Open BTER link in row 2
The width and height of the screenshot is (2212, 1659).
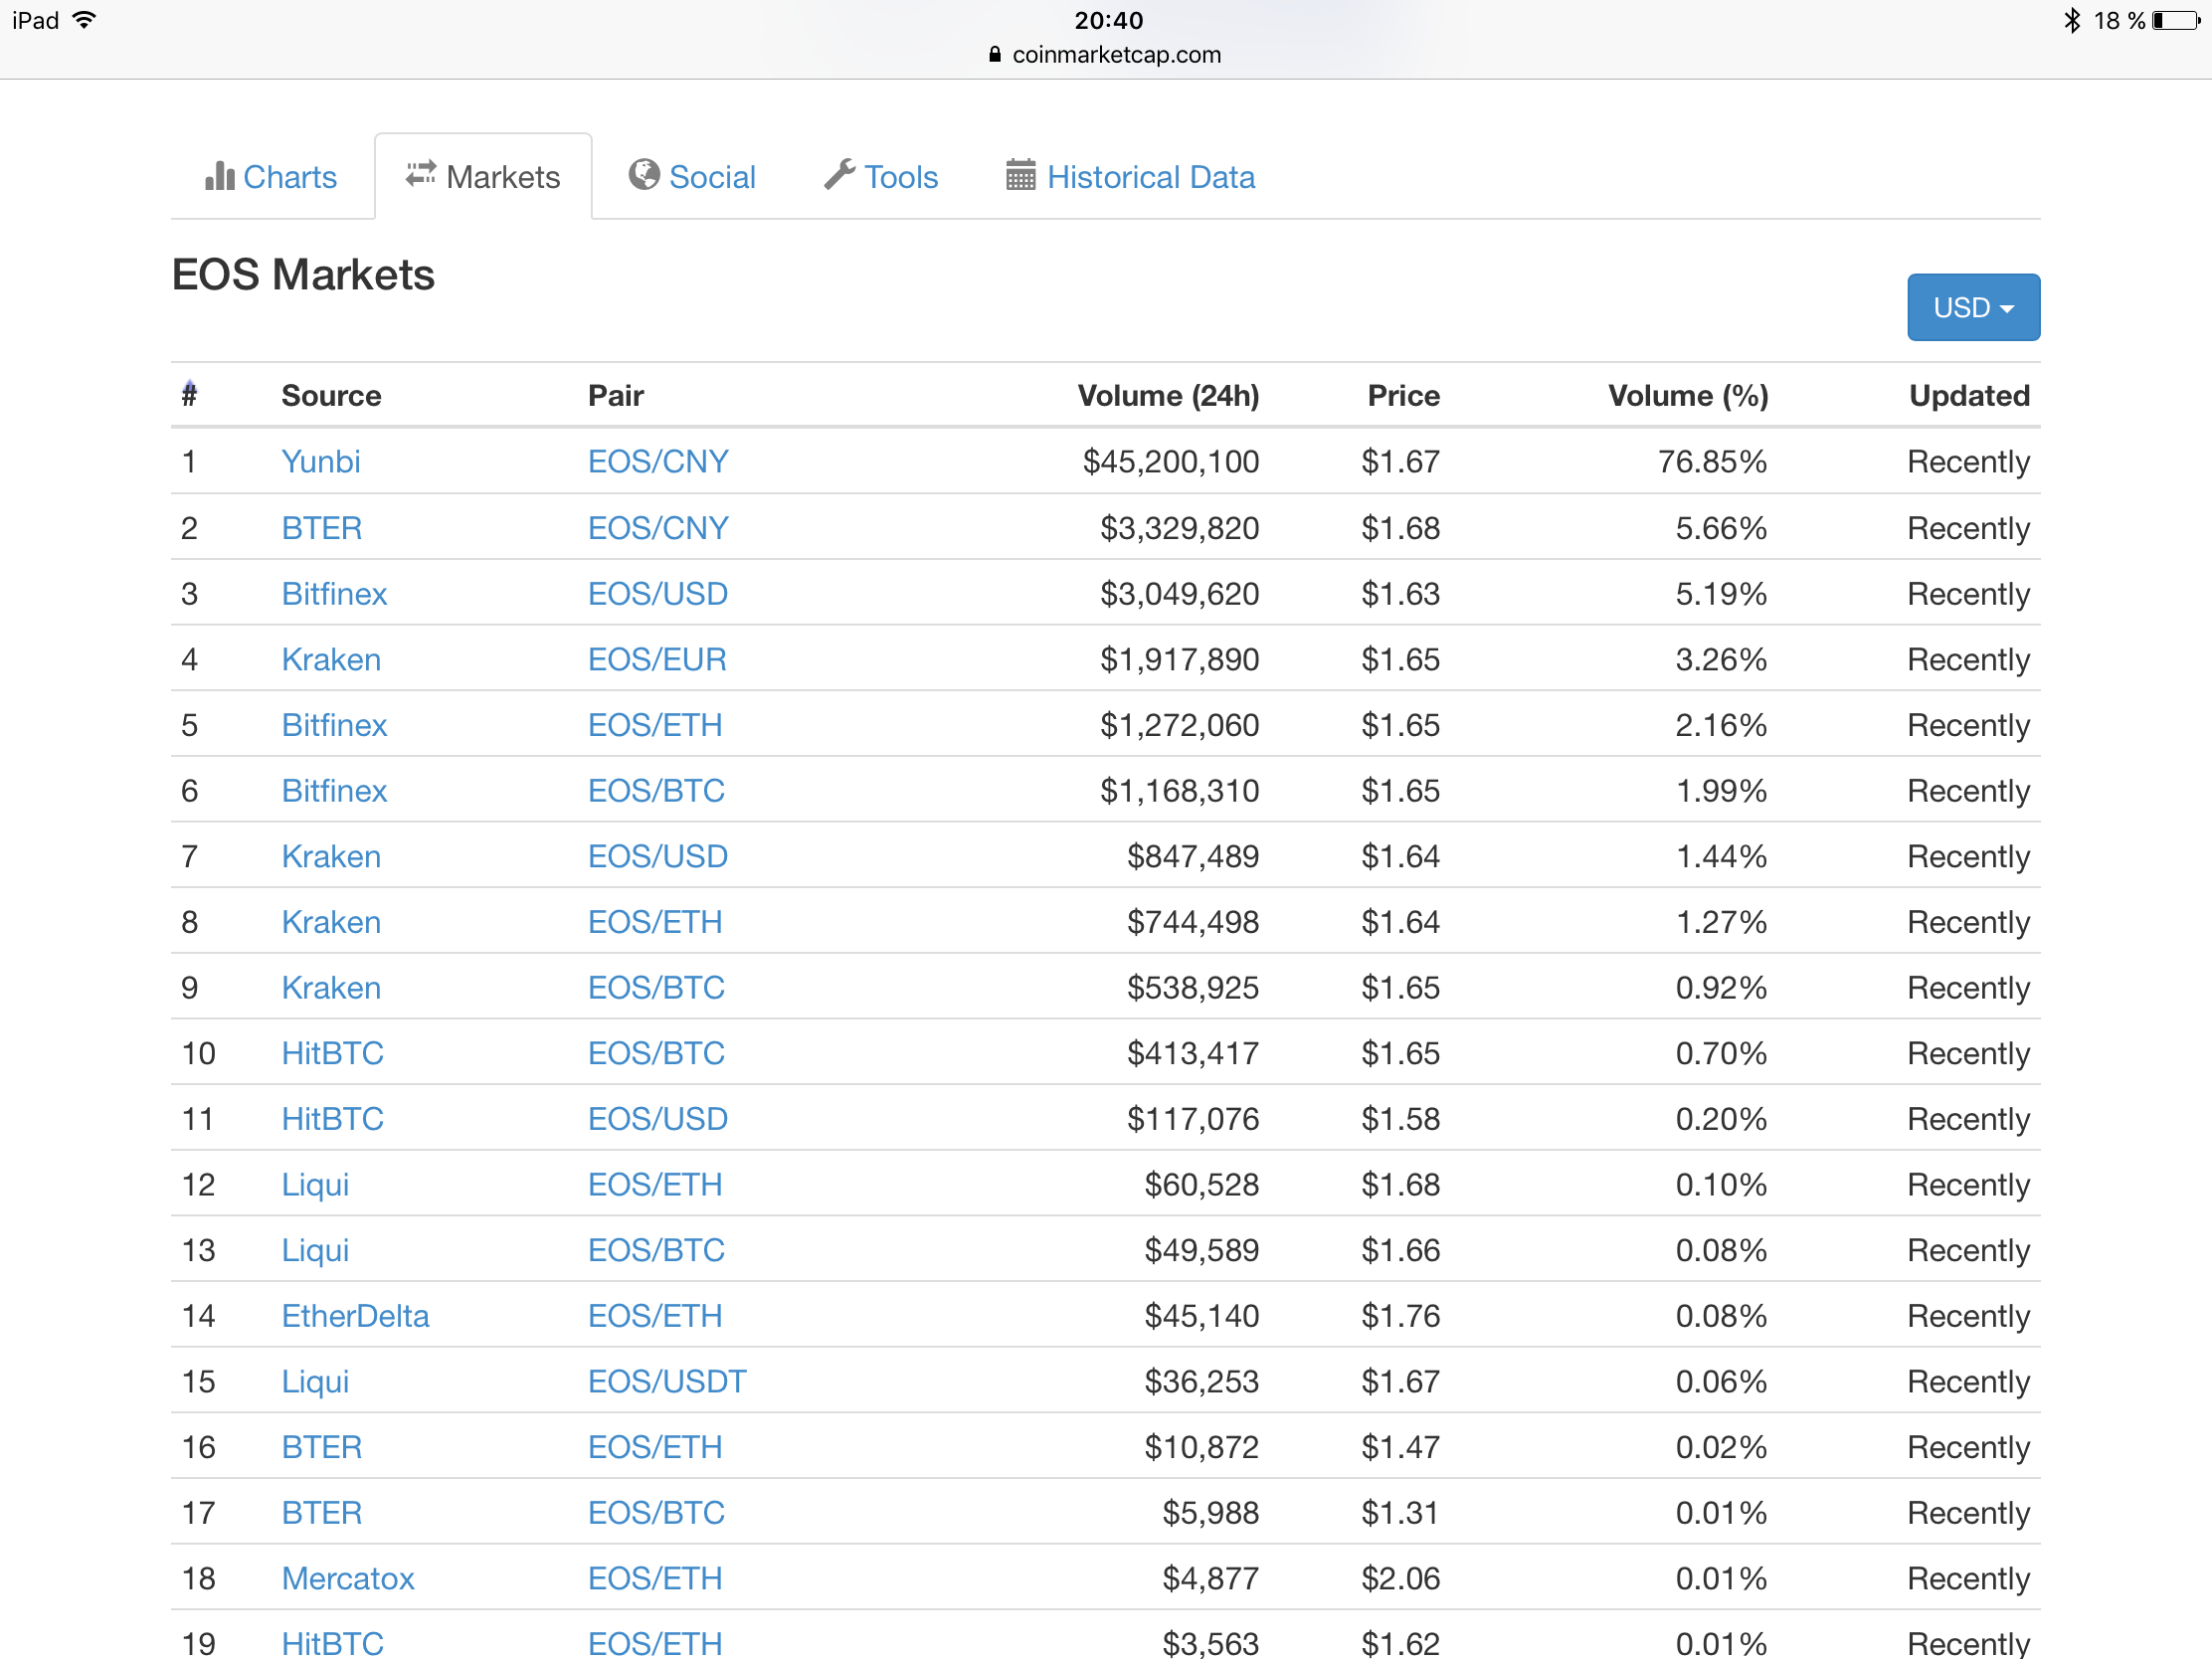[322, 528]
